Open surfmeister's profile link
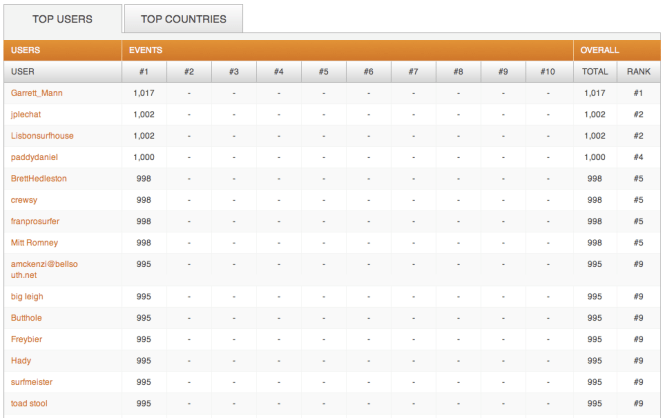 pos(32,382)
